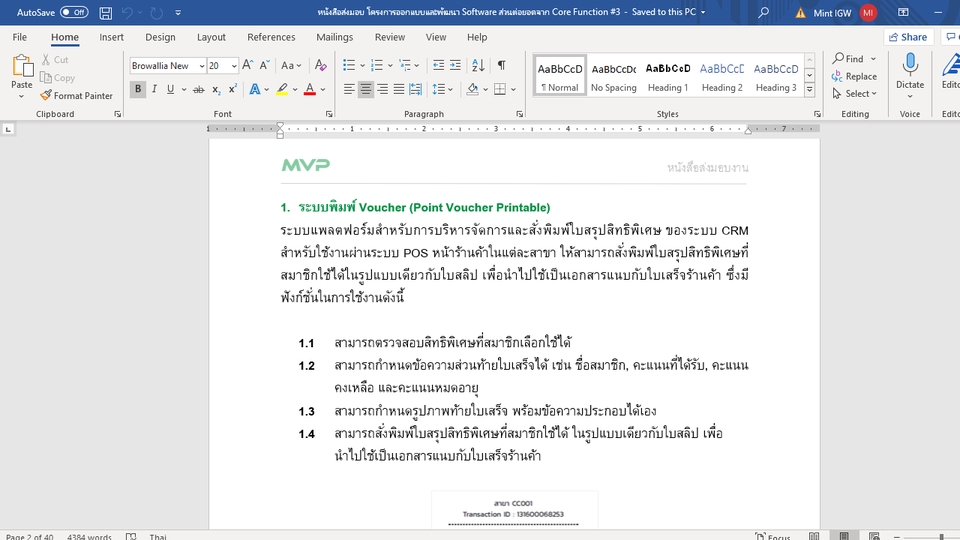Toggle Italic formatting

[154, 89]
